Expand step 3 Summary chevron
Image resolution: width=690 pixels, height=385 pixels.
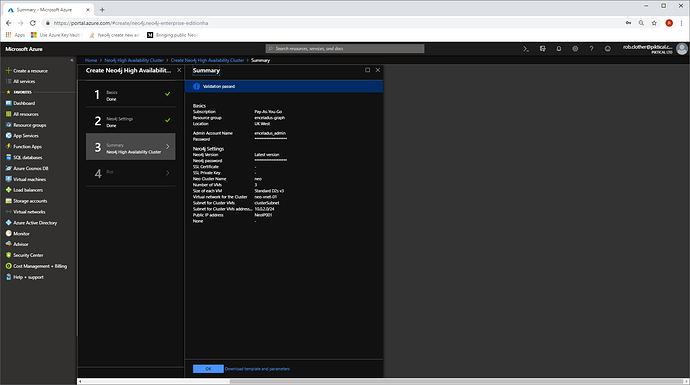168,147
